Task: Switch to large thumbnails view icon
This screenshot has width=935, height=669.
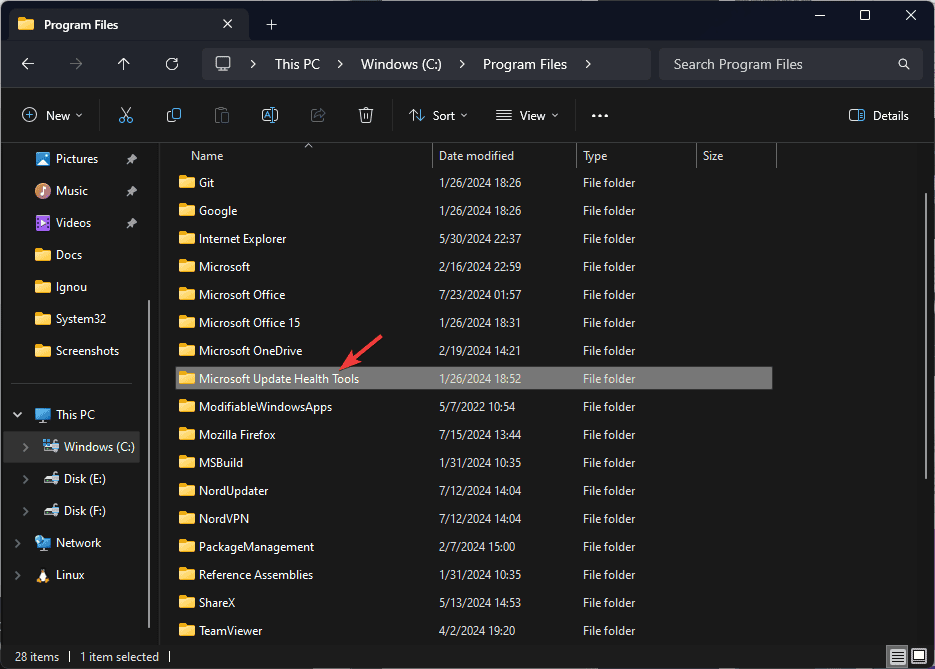Action: click(x=919, y=657)
